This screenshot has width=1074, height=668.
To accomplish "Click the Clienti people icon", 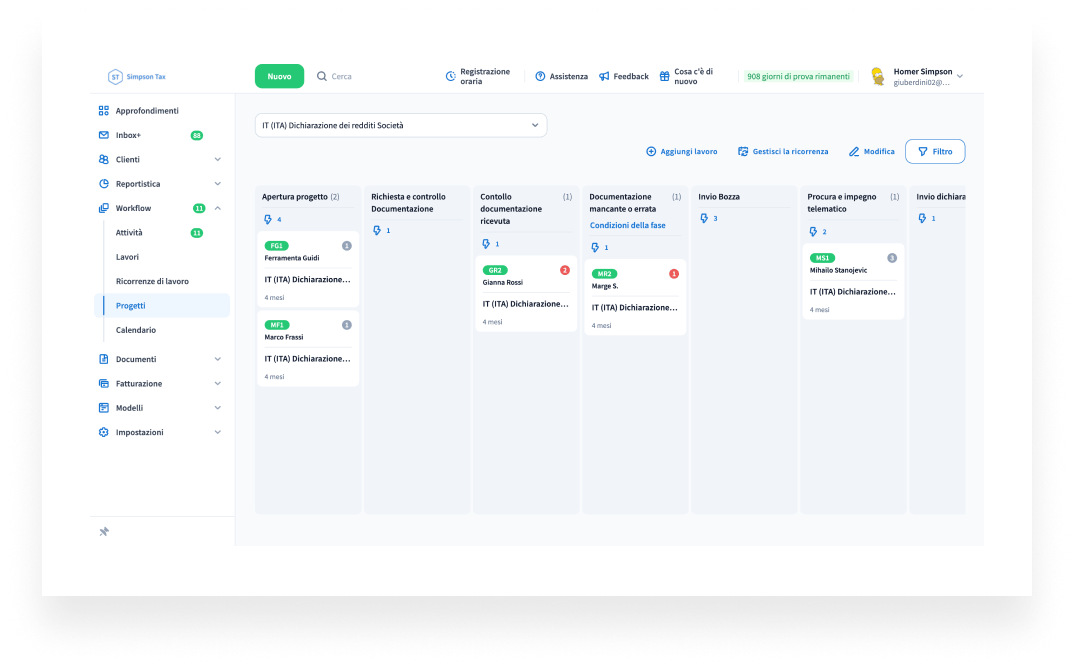I will click(103, 160).
